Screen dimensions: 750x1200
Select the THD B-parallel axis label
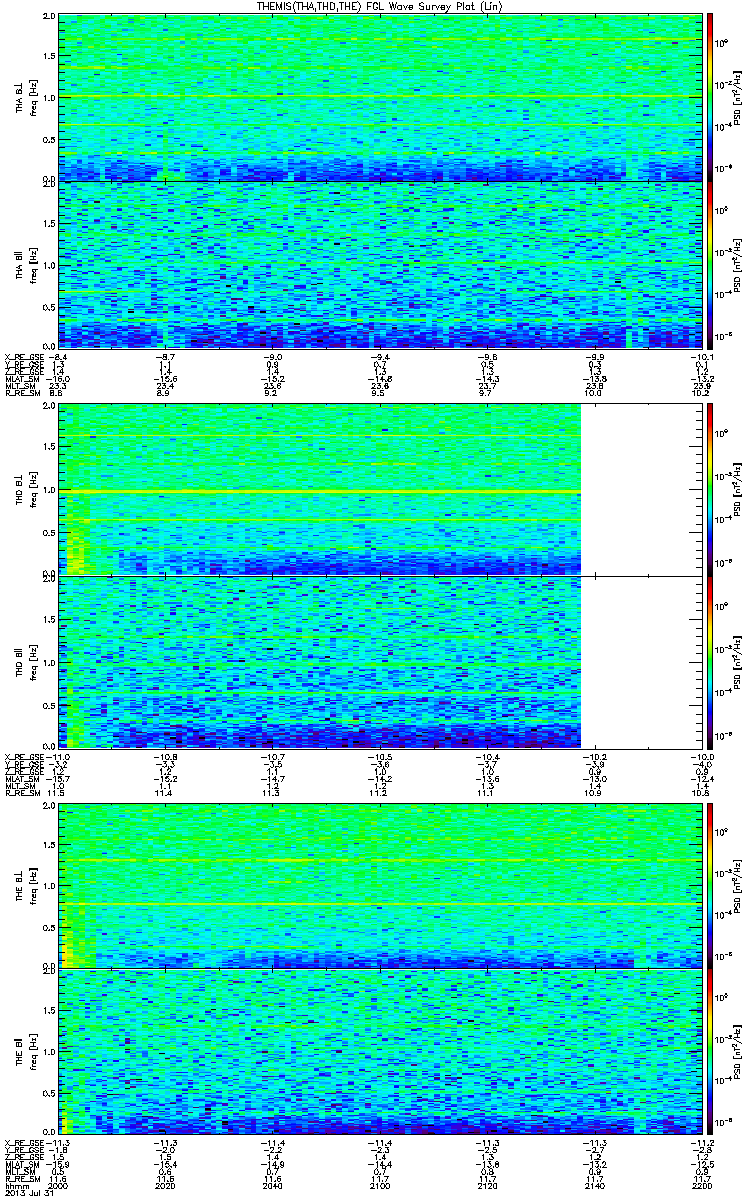[18, 662]
